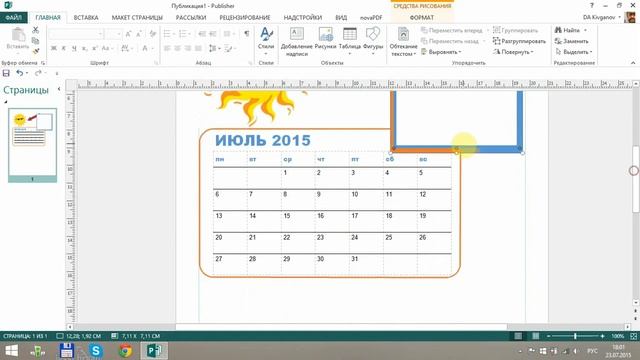Click Redo arrow icon
Viewport: 640px width, 360px height.
[38, 73]
